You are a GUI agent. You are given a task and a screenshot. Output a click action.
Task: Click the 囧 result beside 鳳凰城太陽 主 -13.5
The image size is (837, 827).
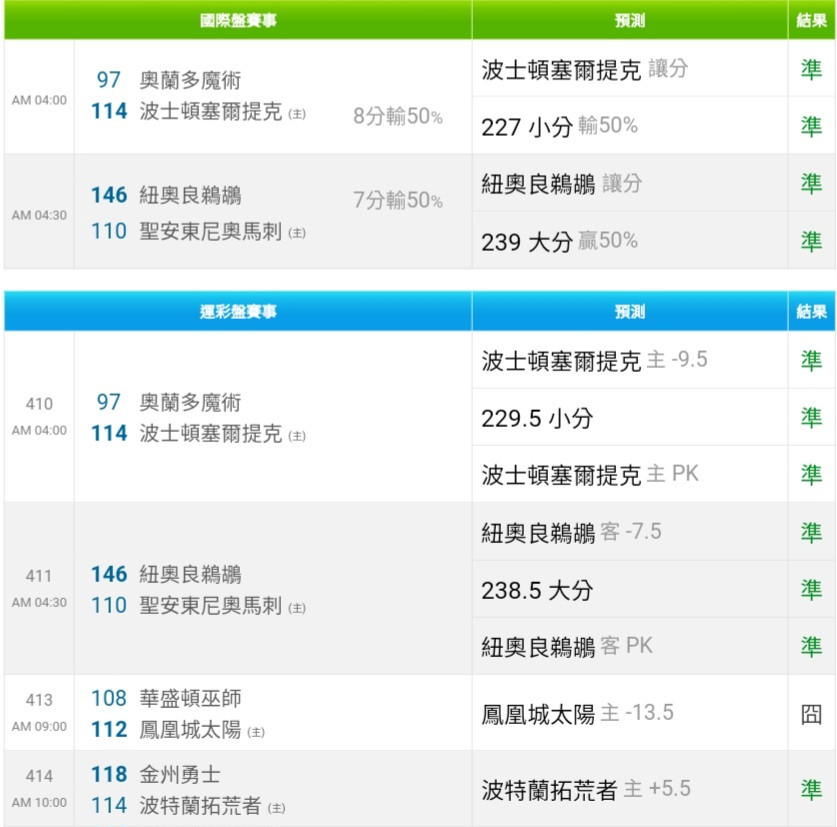click(x=811, y=713)
